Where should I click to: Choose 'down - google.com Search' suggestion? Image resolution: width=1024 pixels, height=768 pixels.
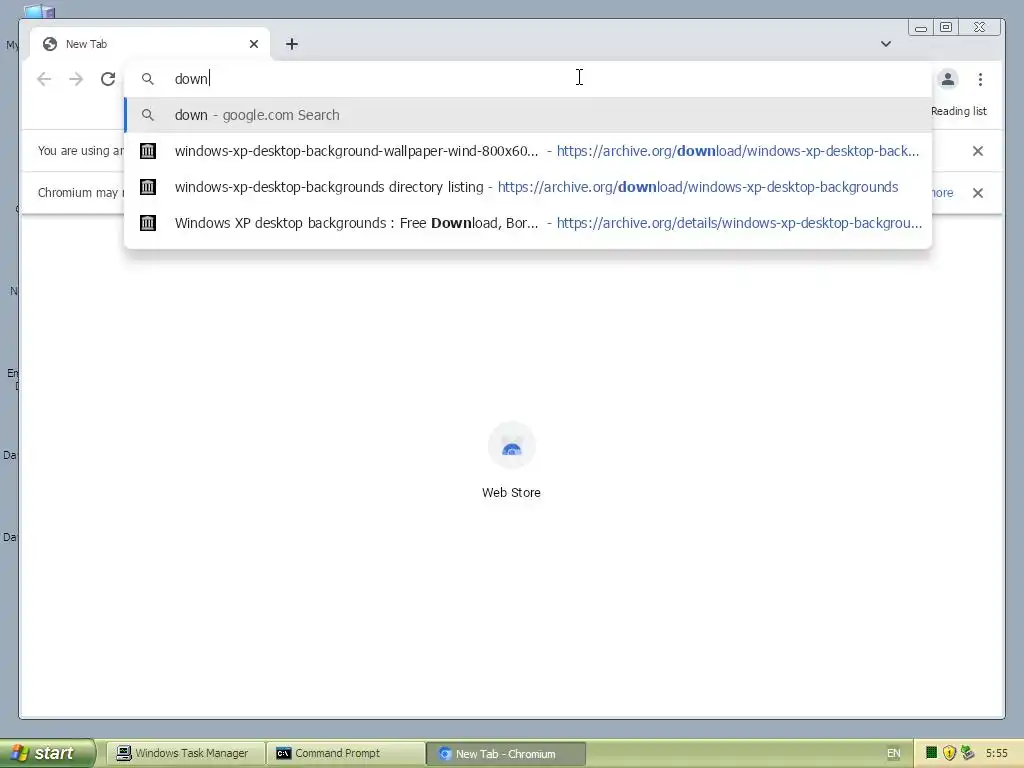528,115
